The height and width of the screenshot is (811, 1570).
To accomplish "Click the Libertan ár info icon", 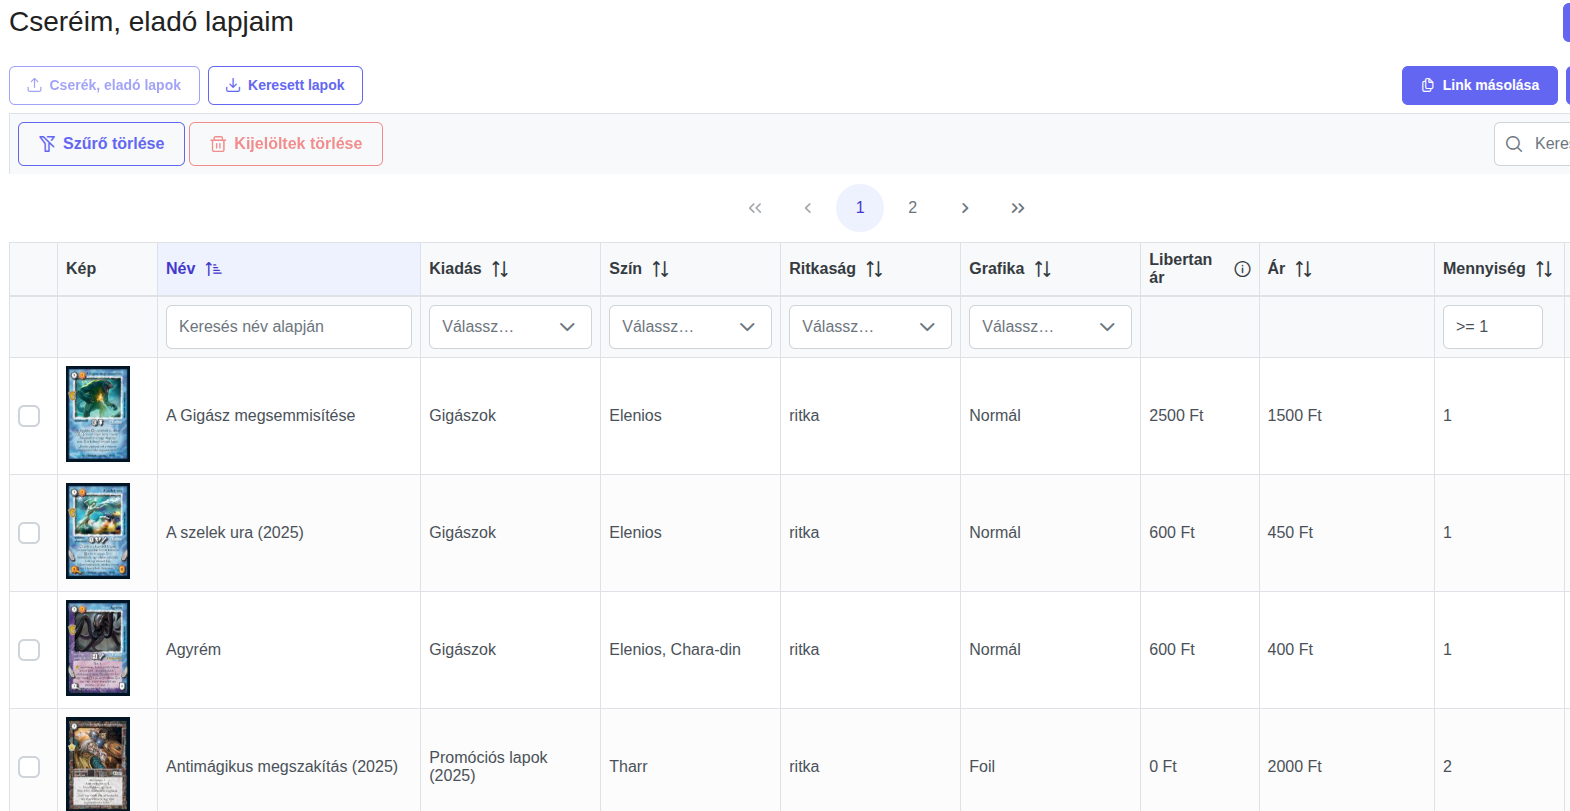I will [x=1242, y=269].
